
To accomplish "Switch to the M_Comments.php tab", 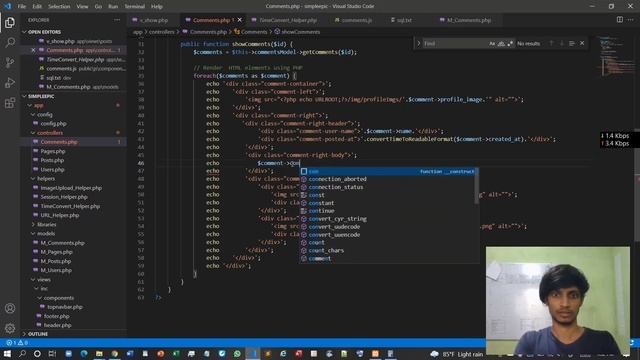I will pos(469,20).
